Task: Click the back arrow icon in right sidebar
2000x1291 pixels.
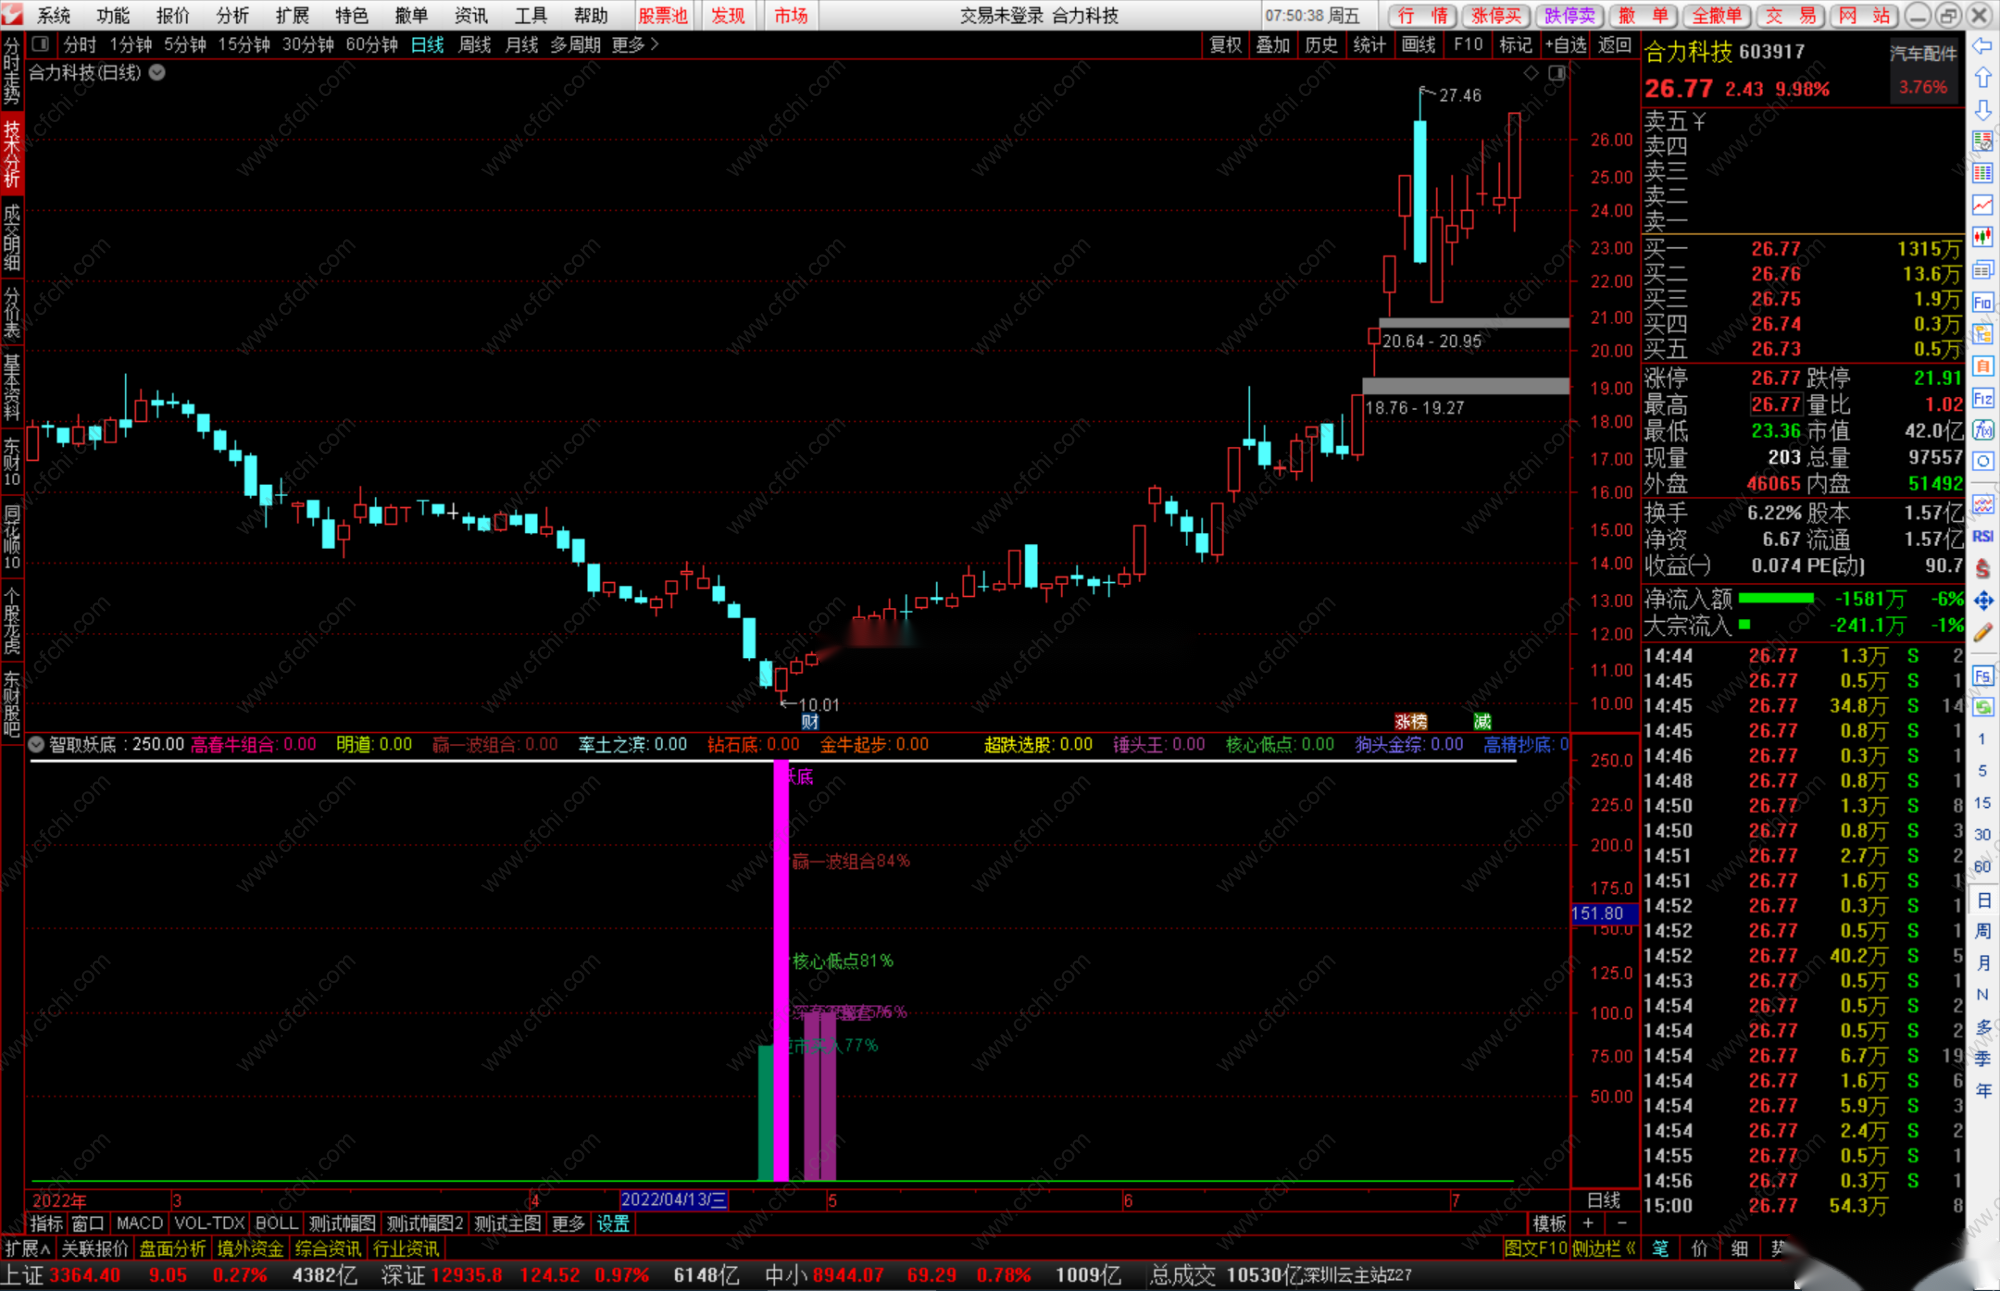Action: click(x=1982, y=46)
